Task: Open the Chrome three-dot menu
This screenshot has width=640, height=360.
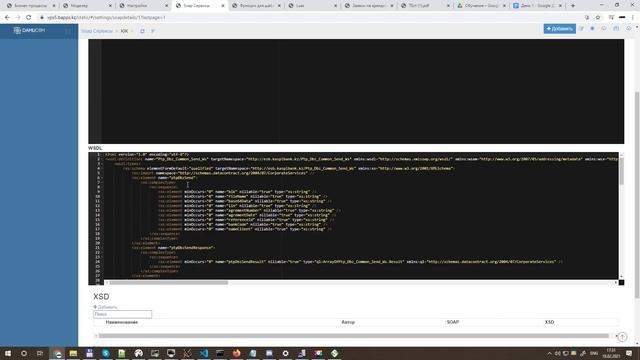Action: point(633,18)
